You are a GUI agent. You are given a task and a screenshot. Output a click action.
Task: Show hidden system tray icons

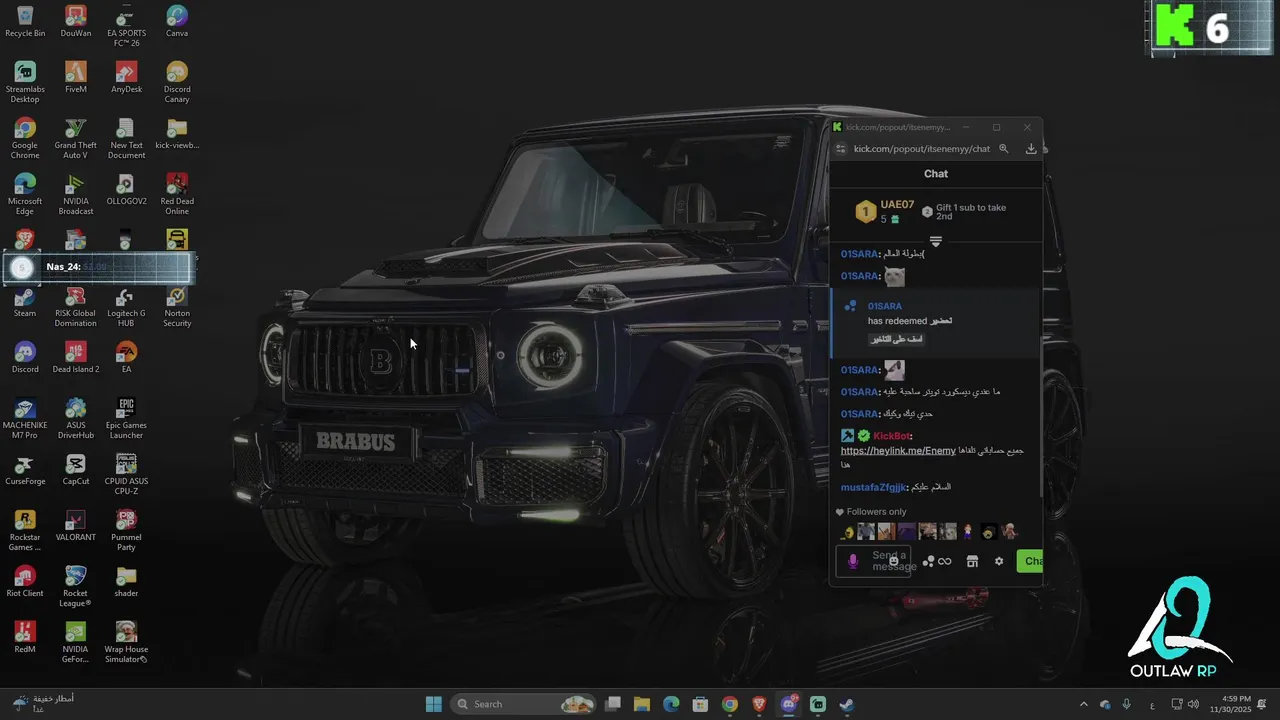(1083, 704)
